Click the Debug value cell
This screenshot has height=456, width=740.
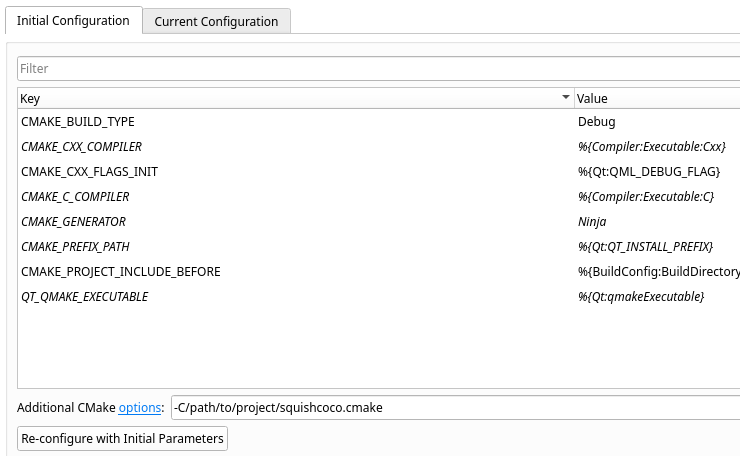point(597,122)
